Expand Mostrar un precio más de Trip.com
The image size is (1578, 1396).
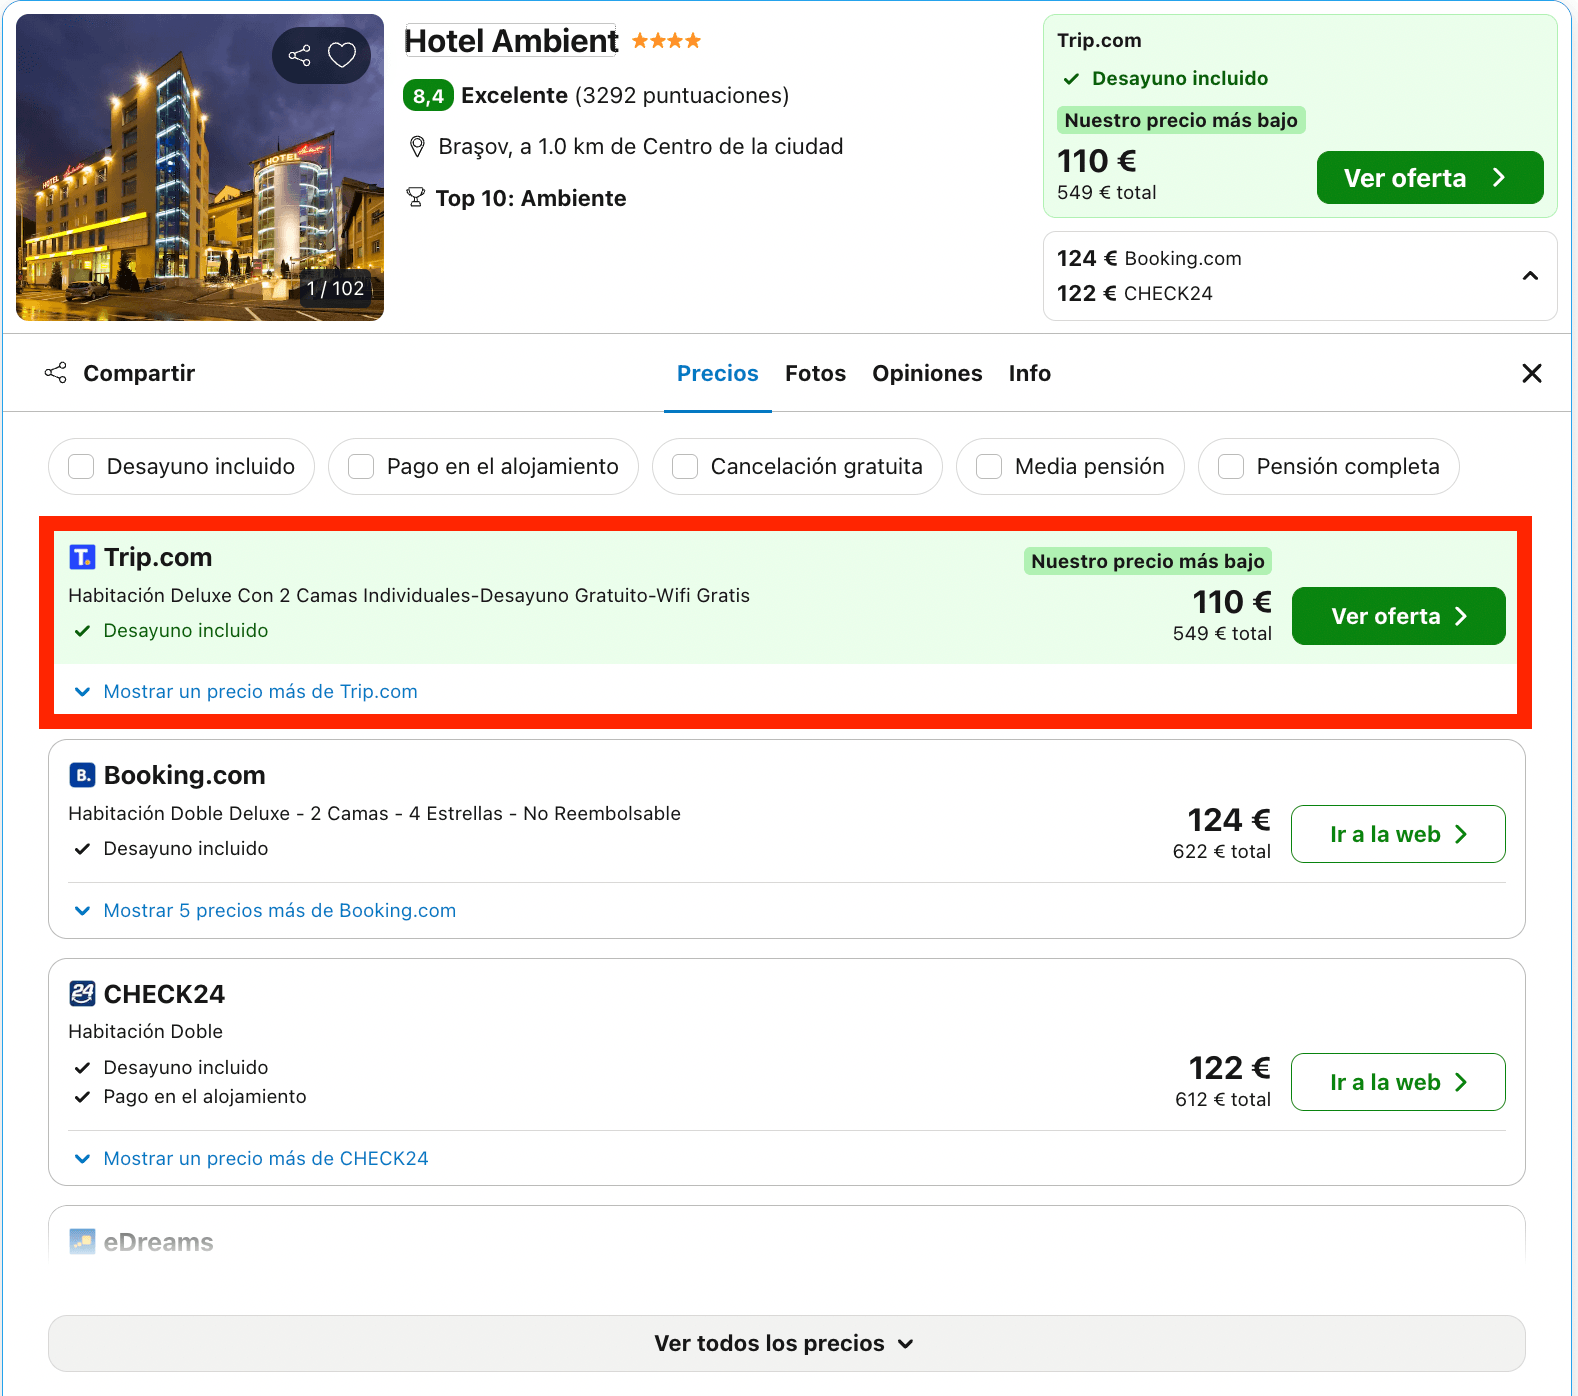point(246,691)
